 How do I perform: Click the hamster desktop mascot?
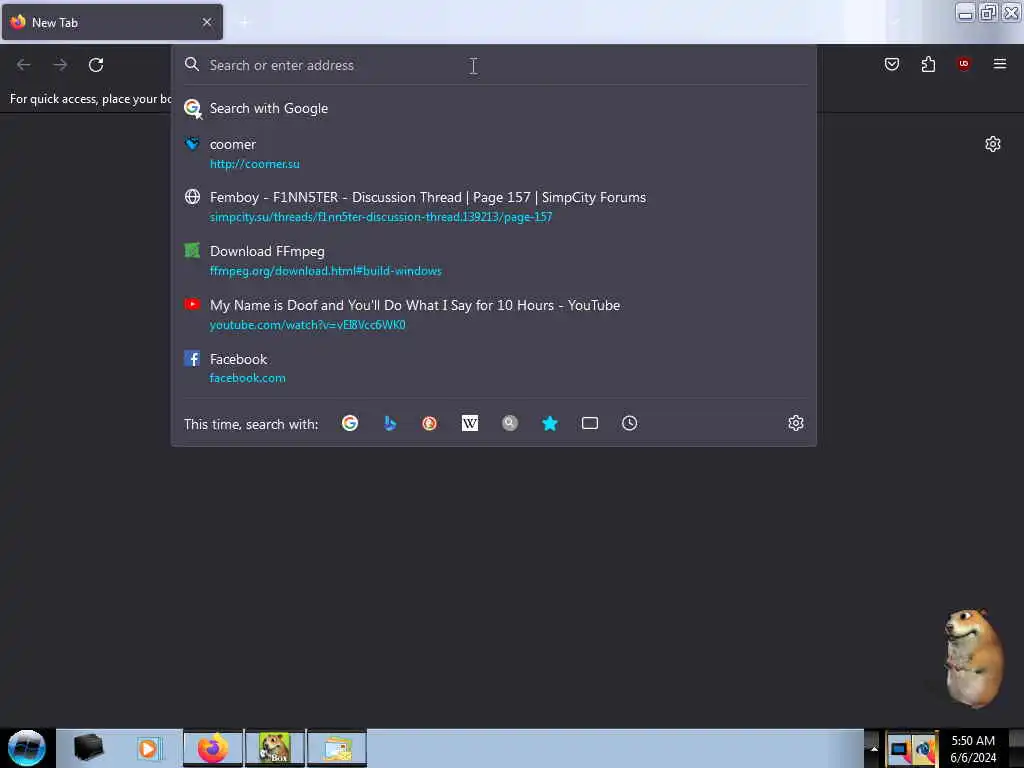click(973, 657)
